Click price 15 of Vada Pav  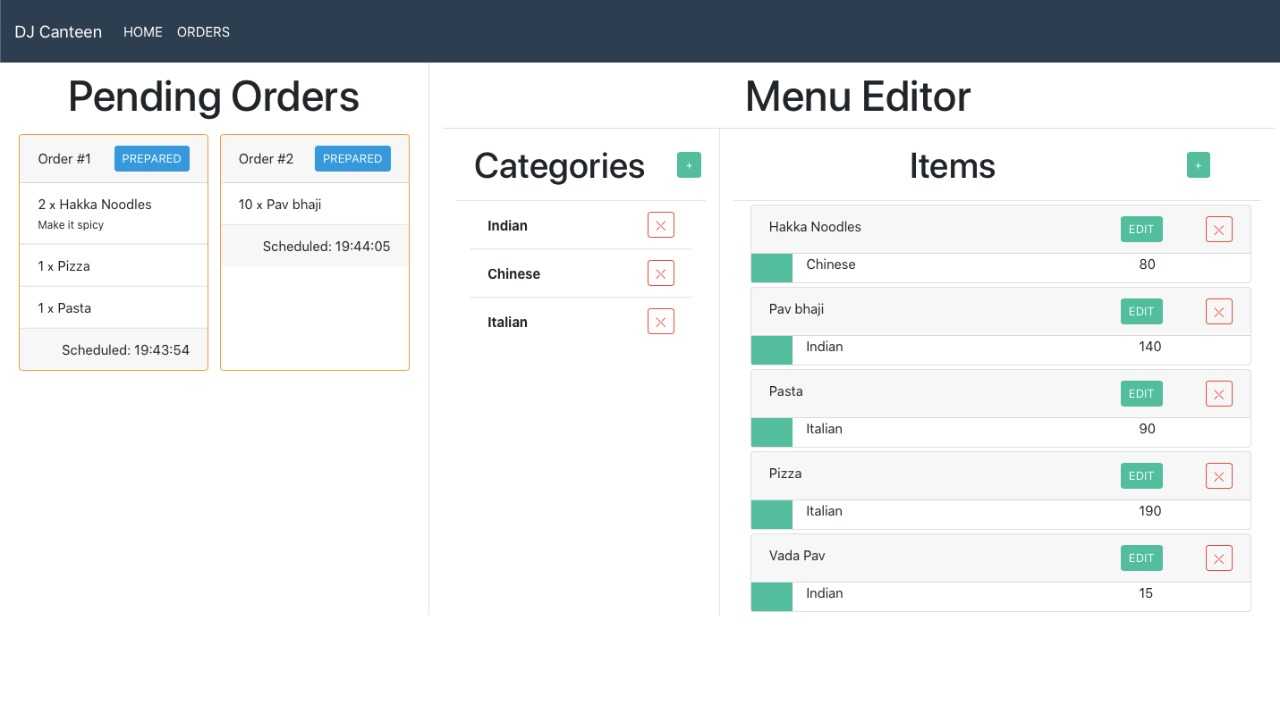coord(1146,593)
